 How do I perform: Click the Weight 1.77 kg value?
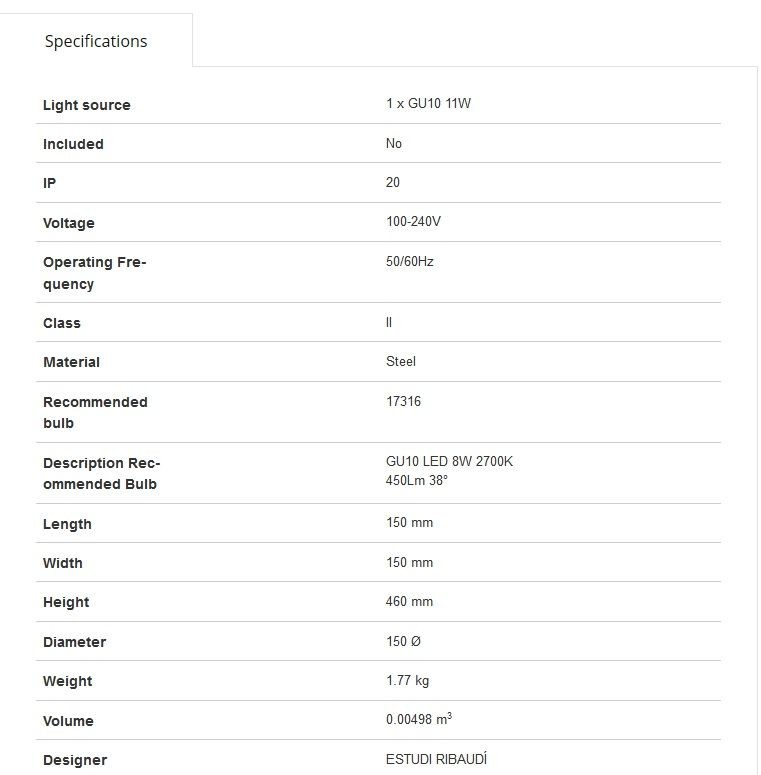(408, 681)
